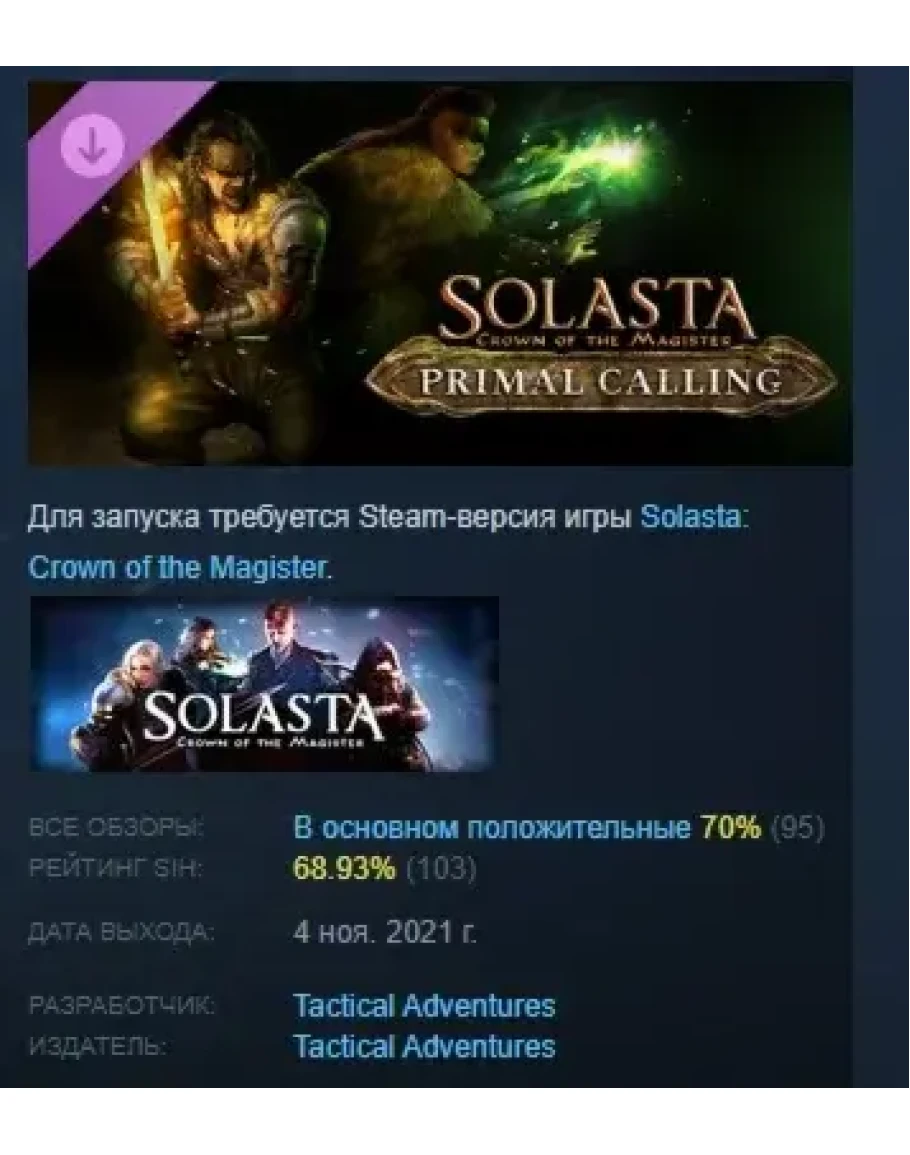Click the release date '4 ноя. 2021 г.'

tap(385, 933)
